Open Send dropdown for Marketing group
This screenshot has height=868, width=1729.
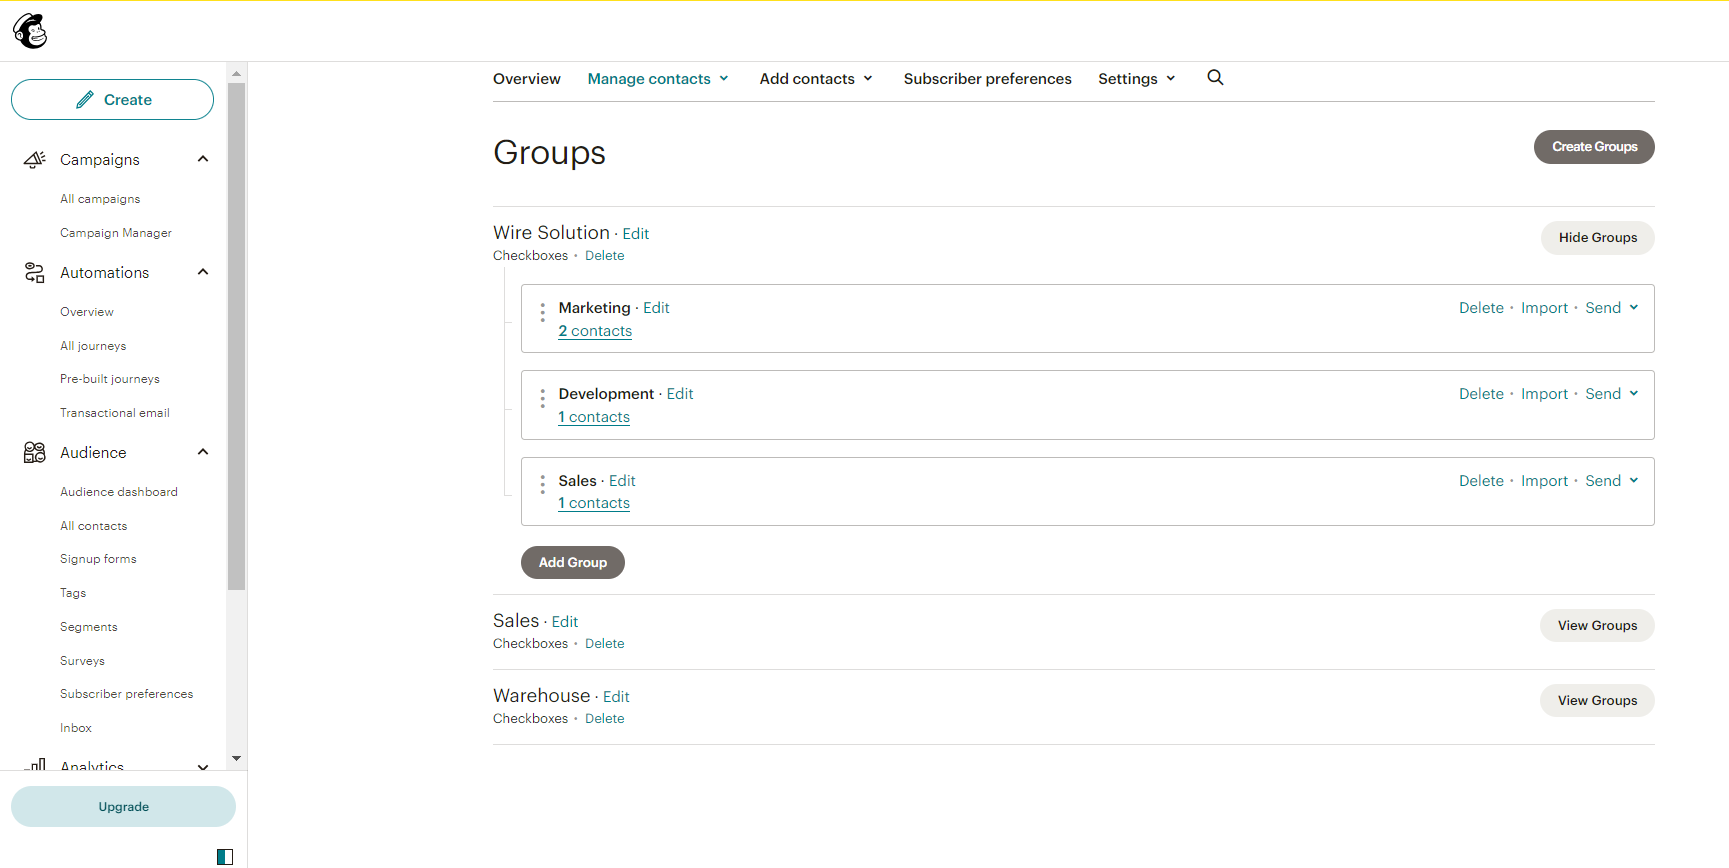click(x=1611, y=308)
